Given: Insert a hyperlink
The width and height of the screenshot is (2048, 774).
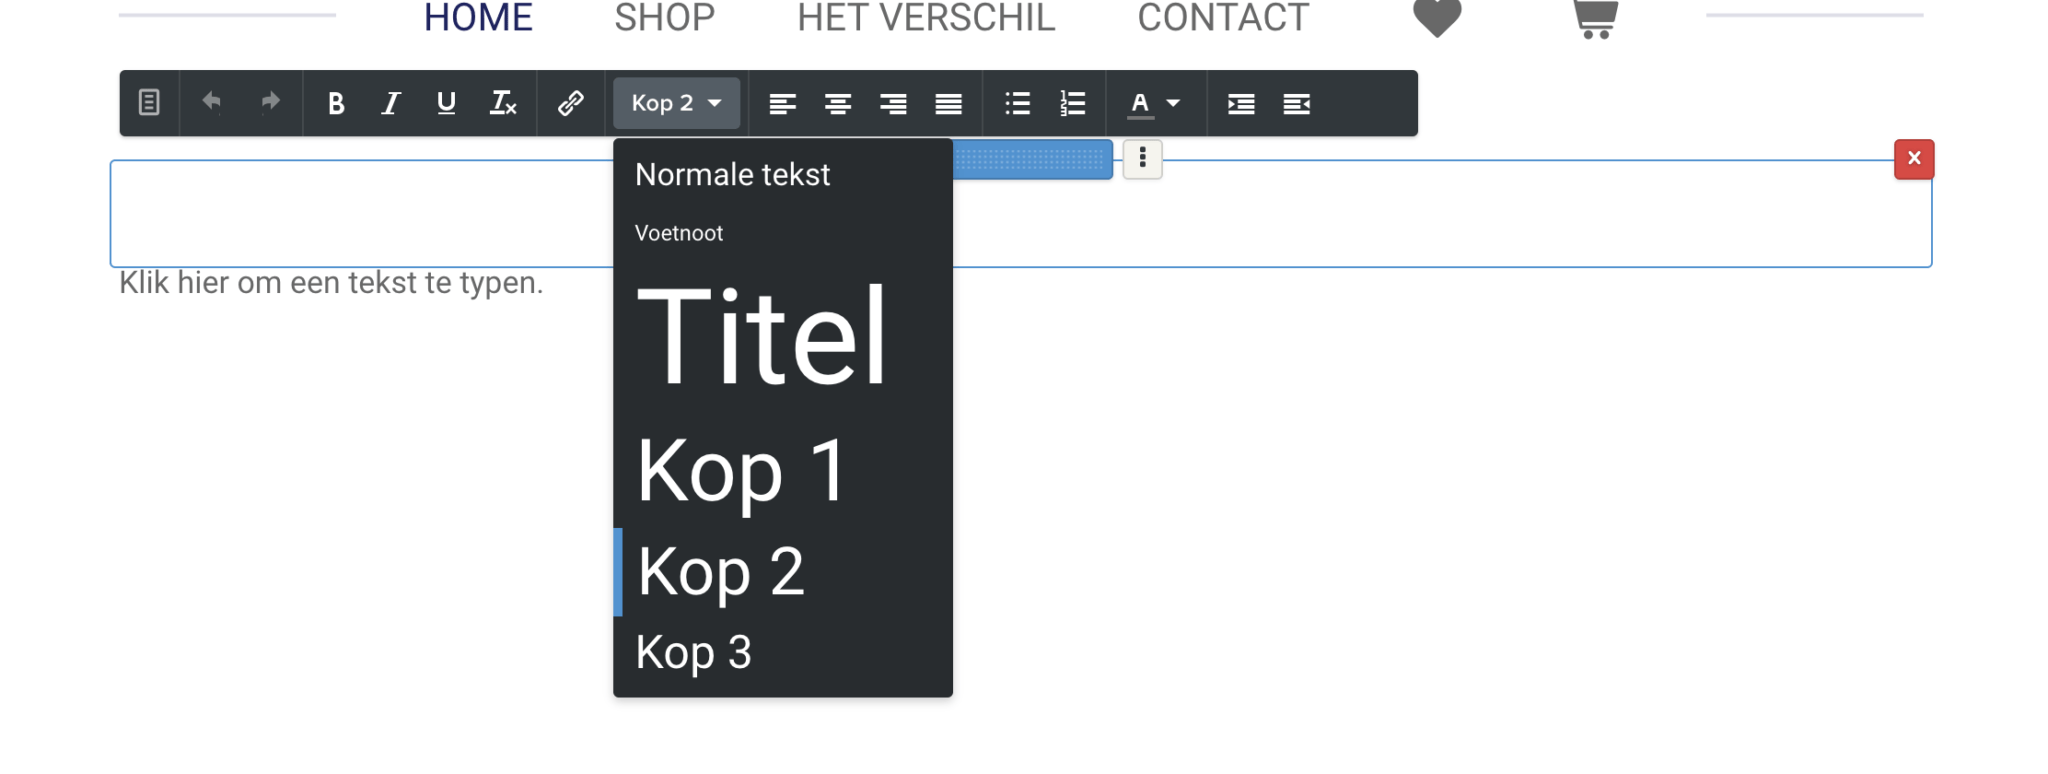Looking at the screenshot, I should 570,103.
